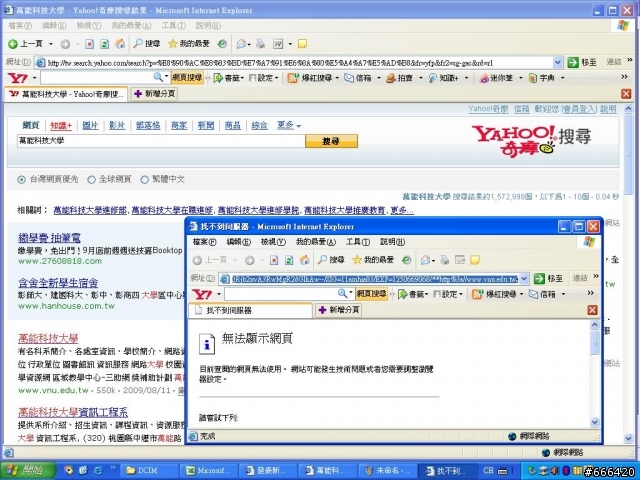Print page from Yahoo search window toolbar

tap(260, 44)
